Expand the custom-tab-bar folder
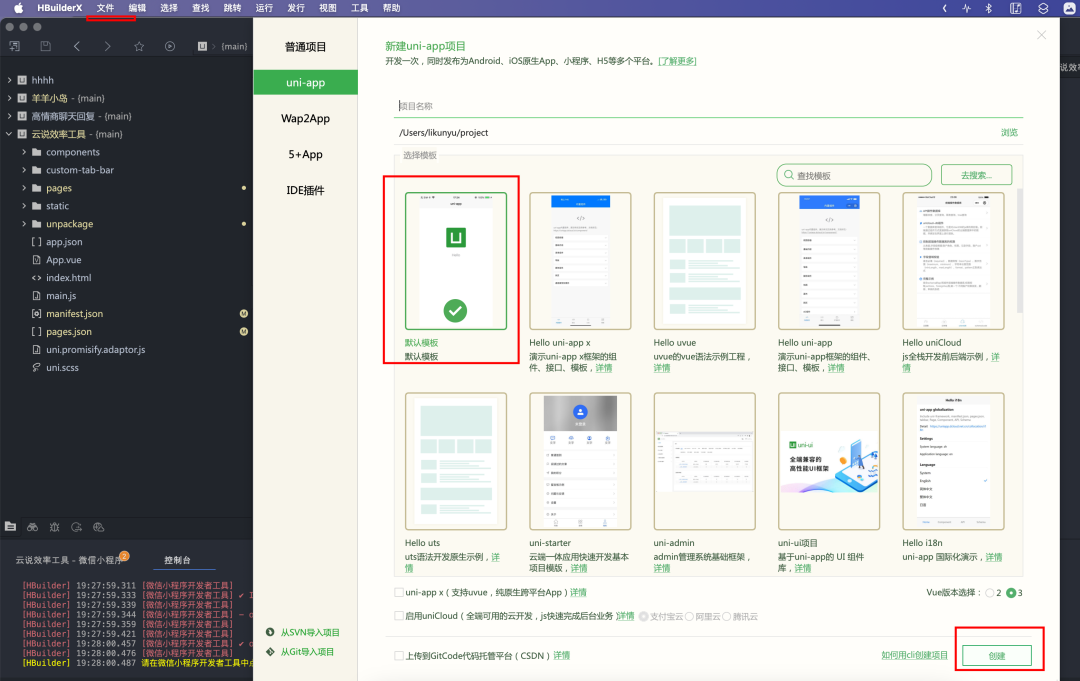 [24, 170]
